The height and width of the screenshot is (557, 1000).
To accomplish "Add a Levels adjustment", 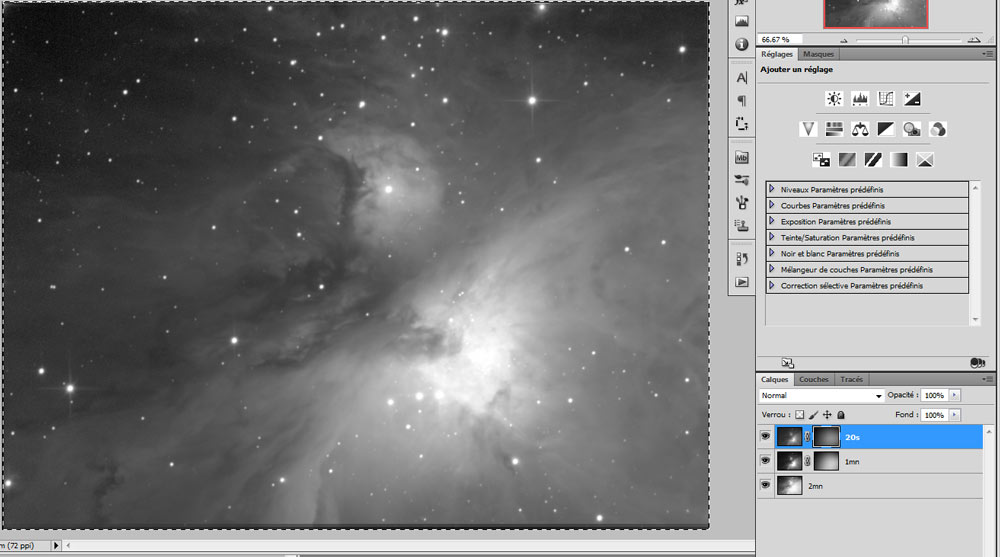I will click(860, 99).
